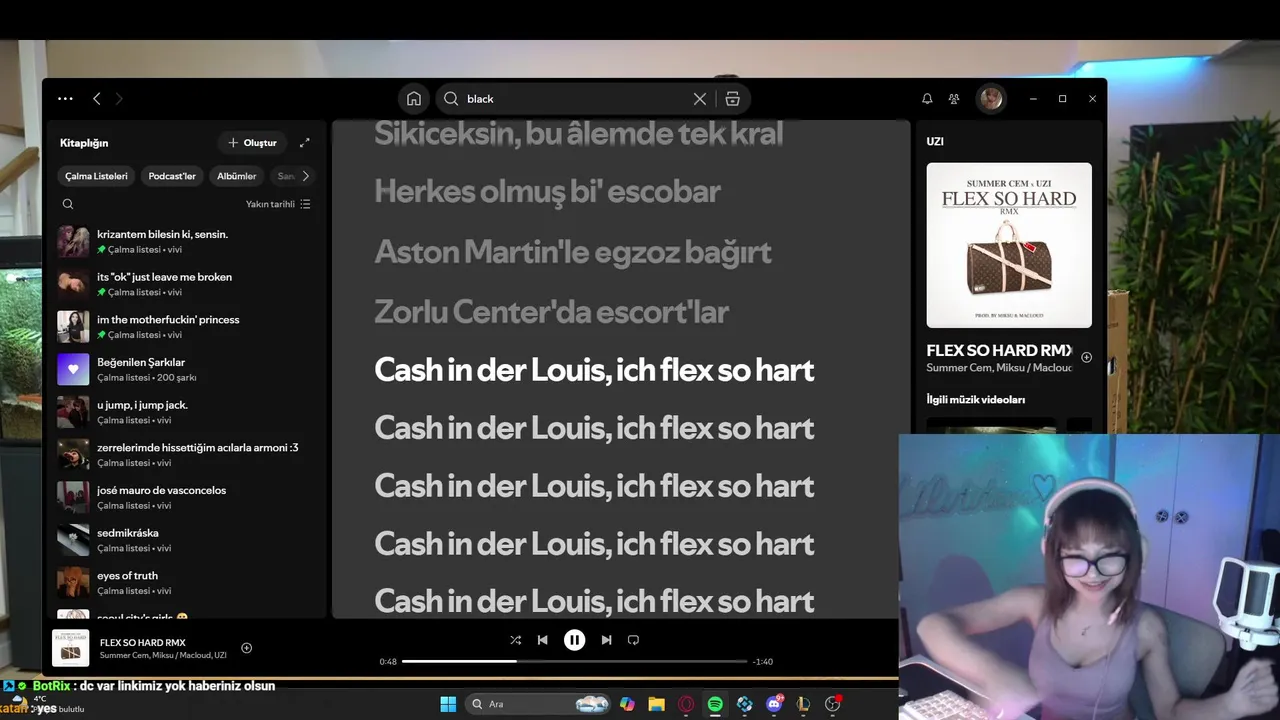1280x720 pixels.
Task: Select the Podcast'ler filter chip
Action: click(172, 176)
